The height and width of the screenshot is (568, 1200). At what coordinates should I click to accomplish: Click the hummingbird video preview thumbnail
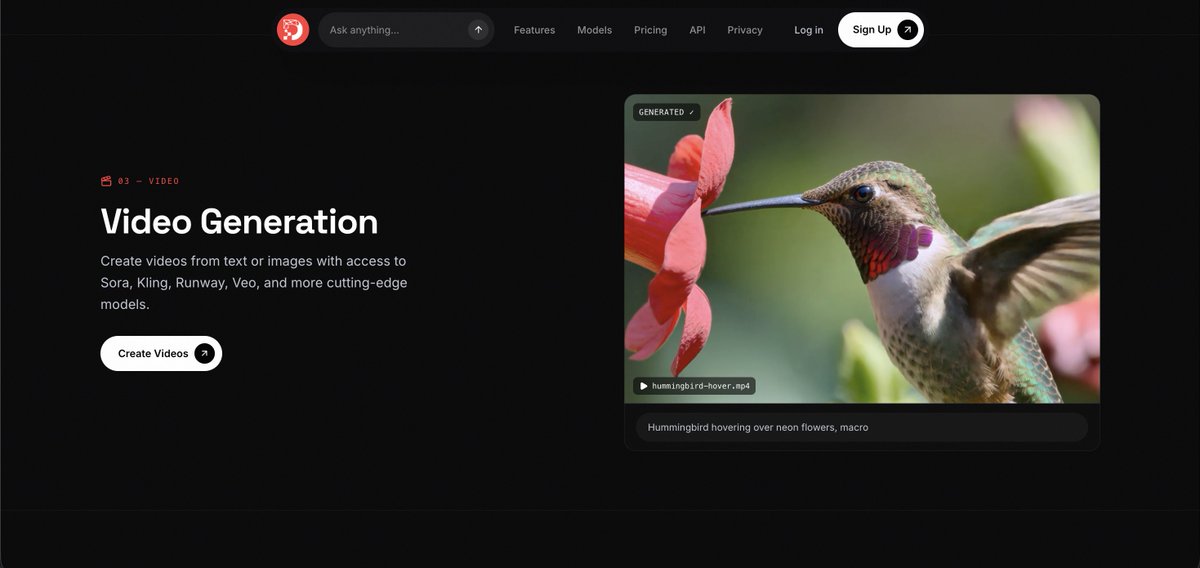click(x=862, y=249)
